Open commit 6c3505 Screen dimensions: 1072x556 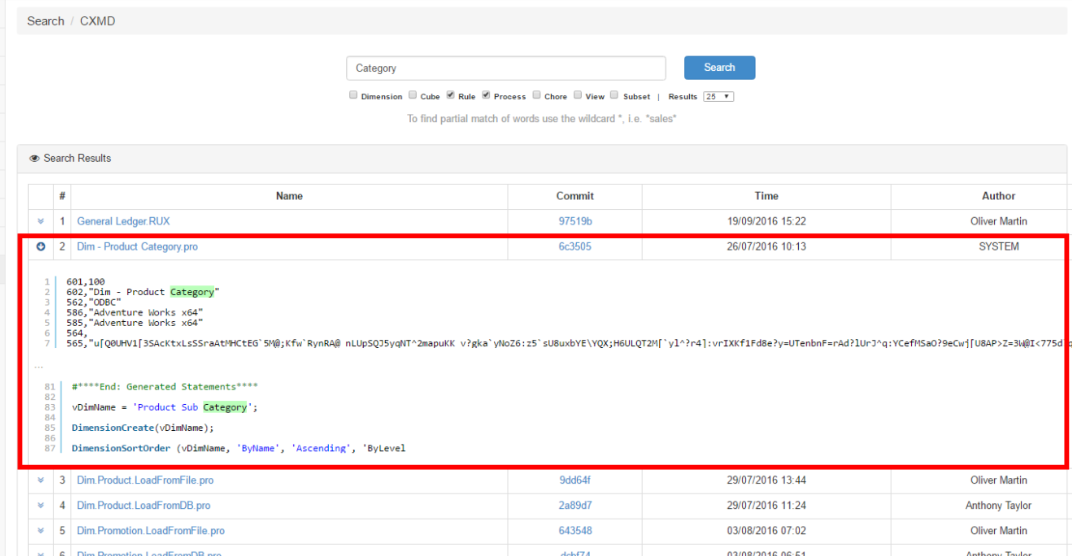pyautogui.click(x=575, y=247)
